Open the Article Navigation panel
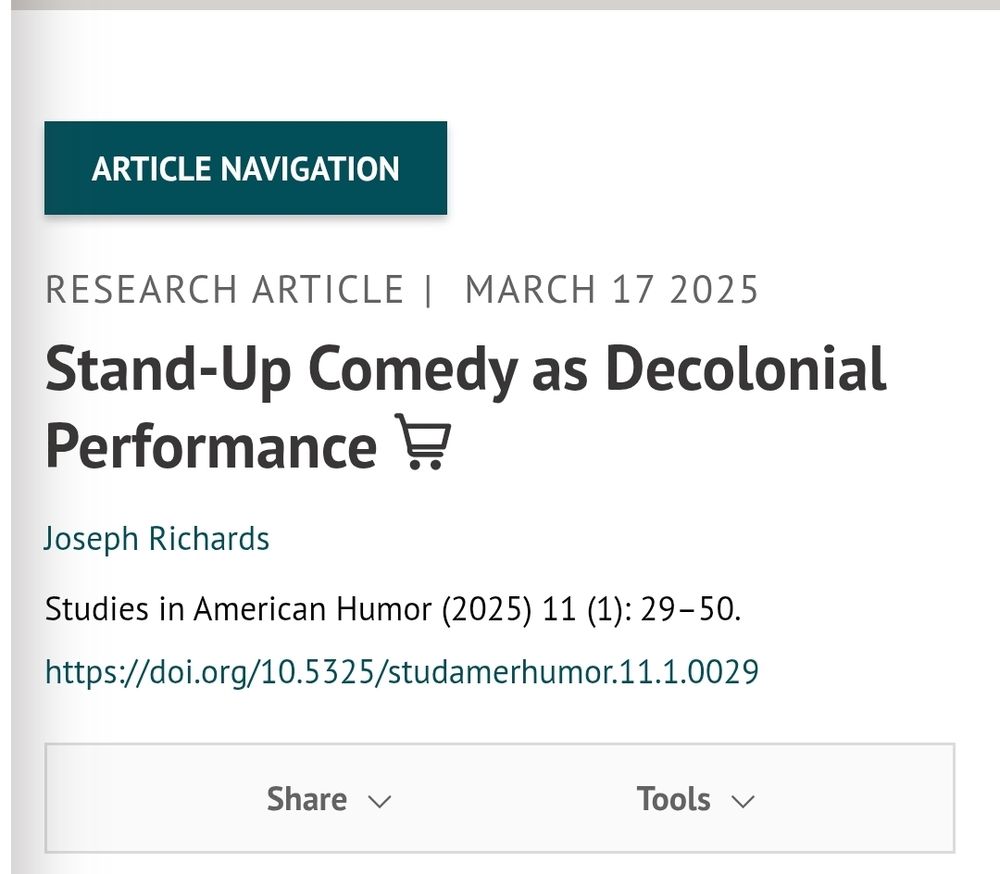 click(246, 168)
